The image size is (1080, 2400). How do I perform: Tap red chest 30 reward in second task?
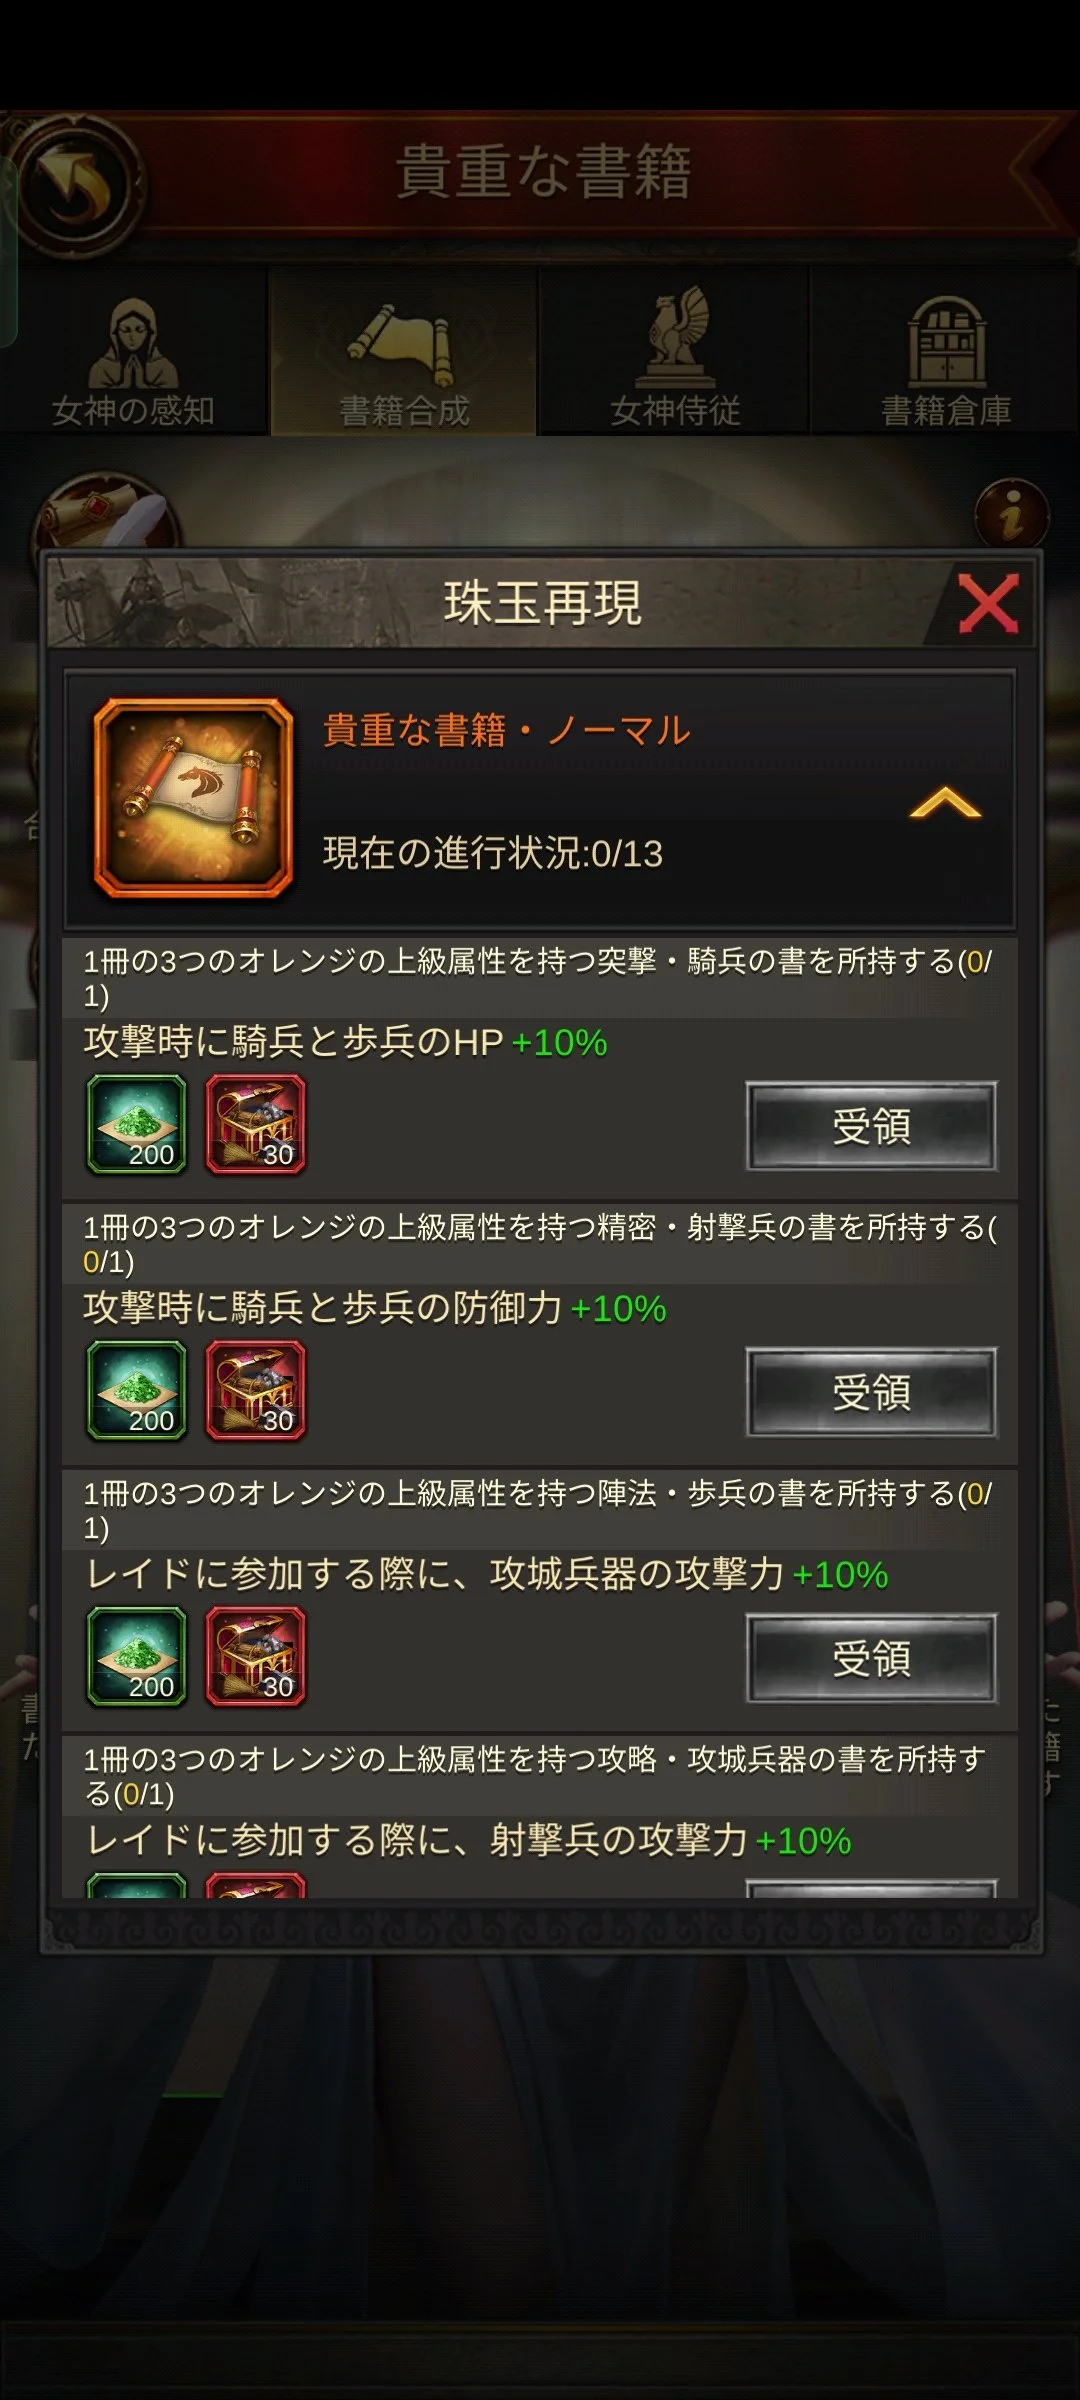coord(256,1390)
